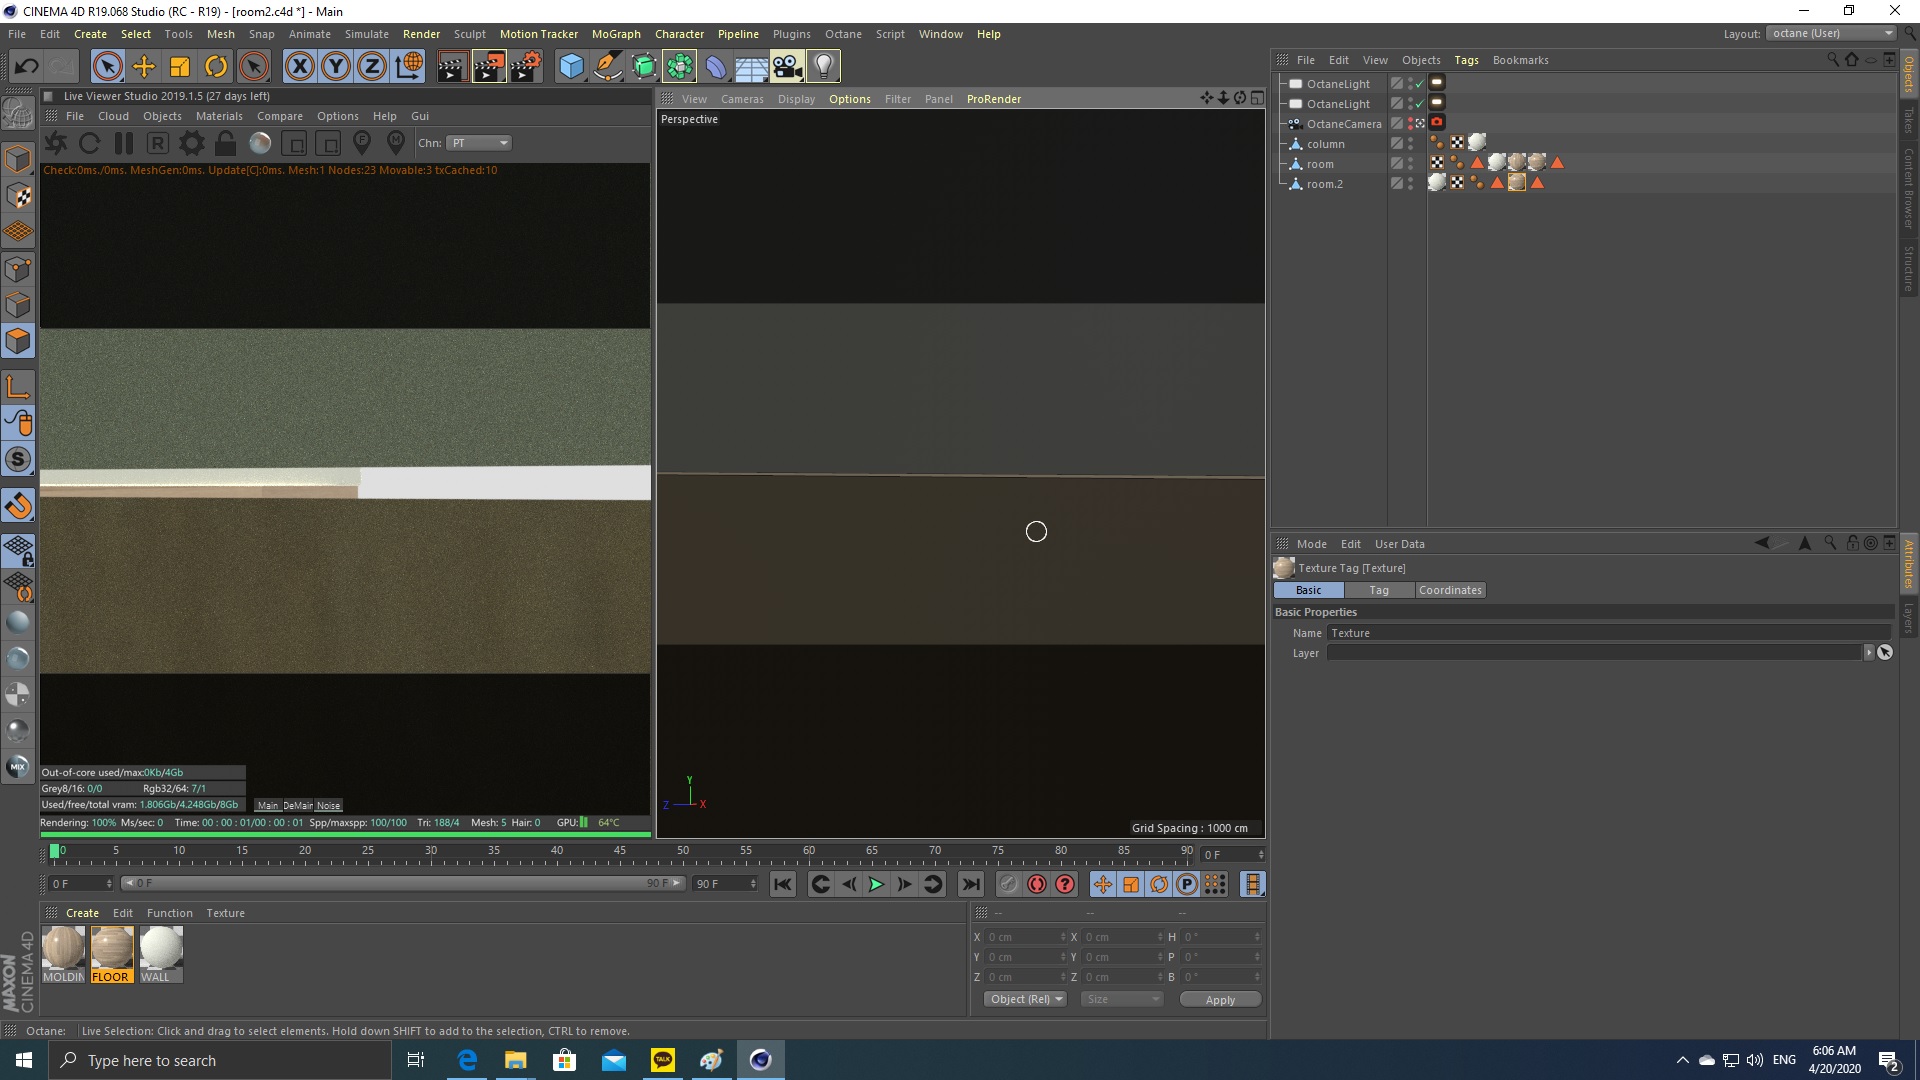This screenshot has width=1920, height=1080.
Task: Add a Floor environment object
Action: [x=751, y=67]
